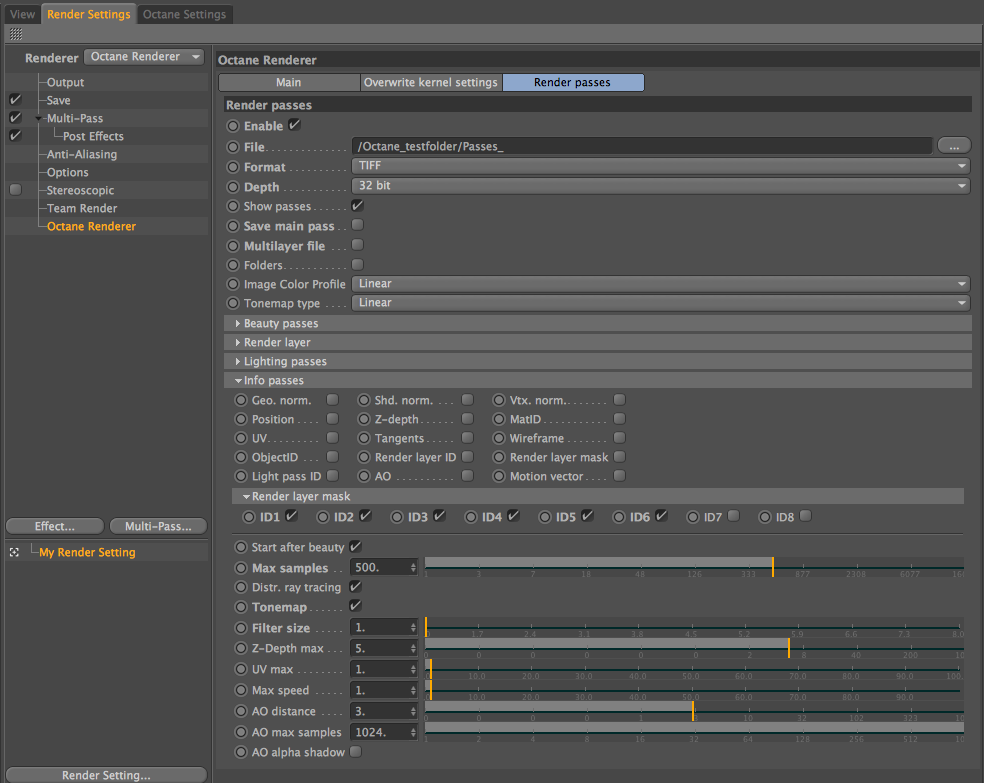The image size is (984, 783).
Task: Enable the Folders checkbox
Action: coord(358,265)
